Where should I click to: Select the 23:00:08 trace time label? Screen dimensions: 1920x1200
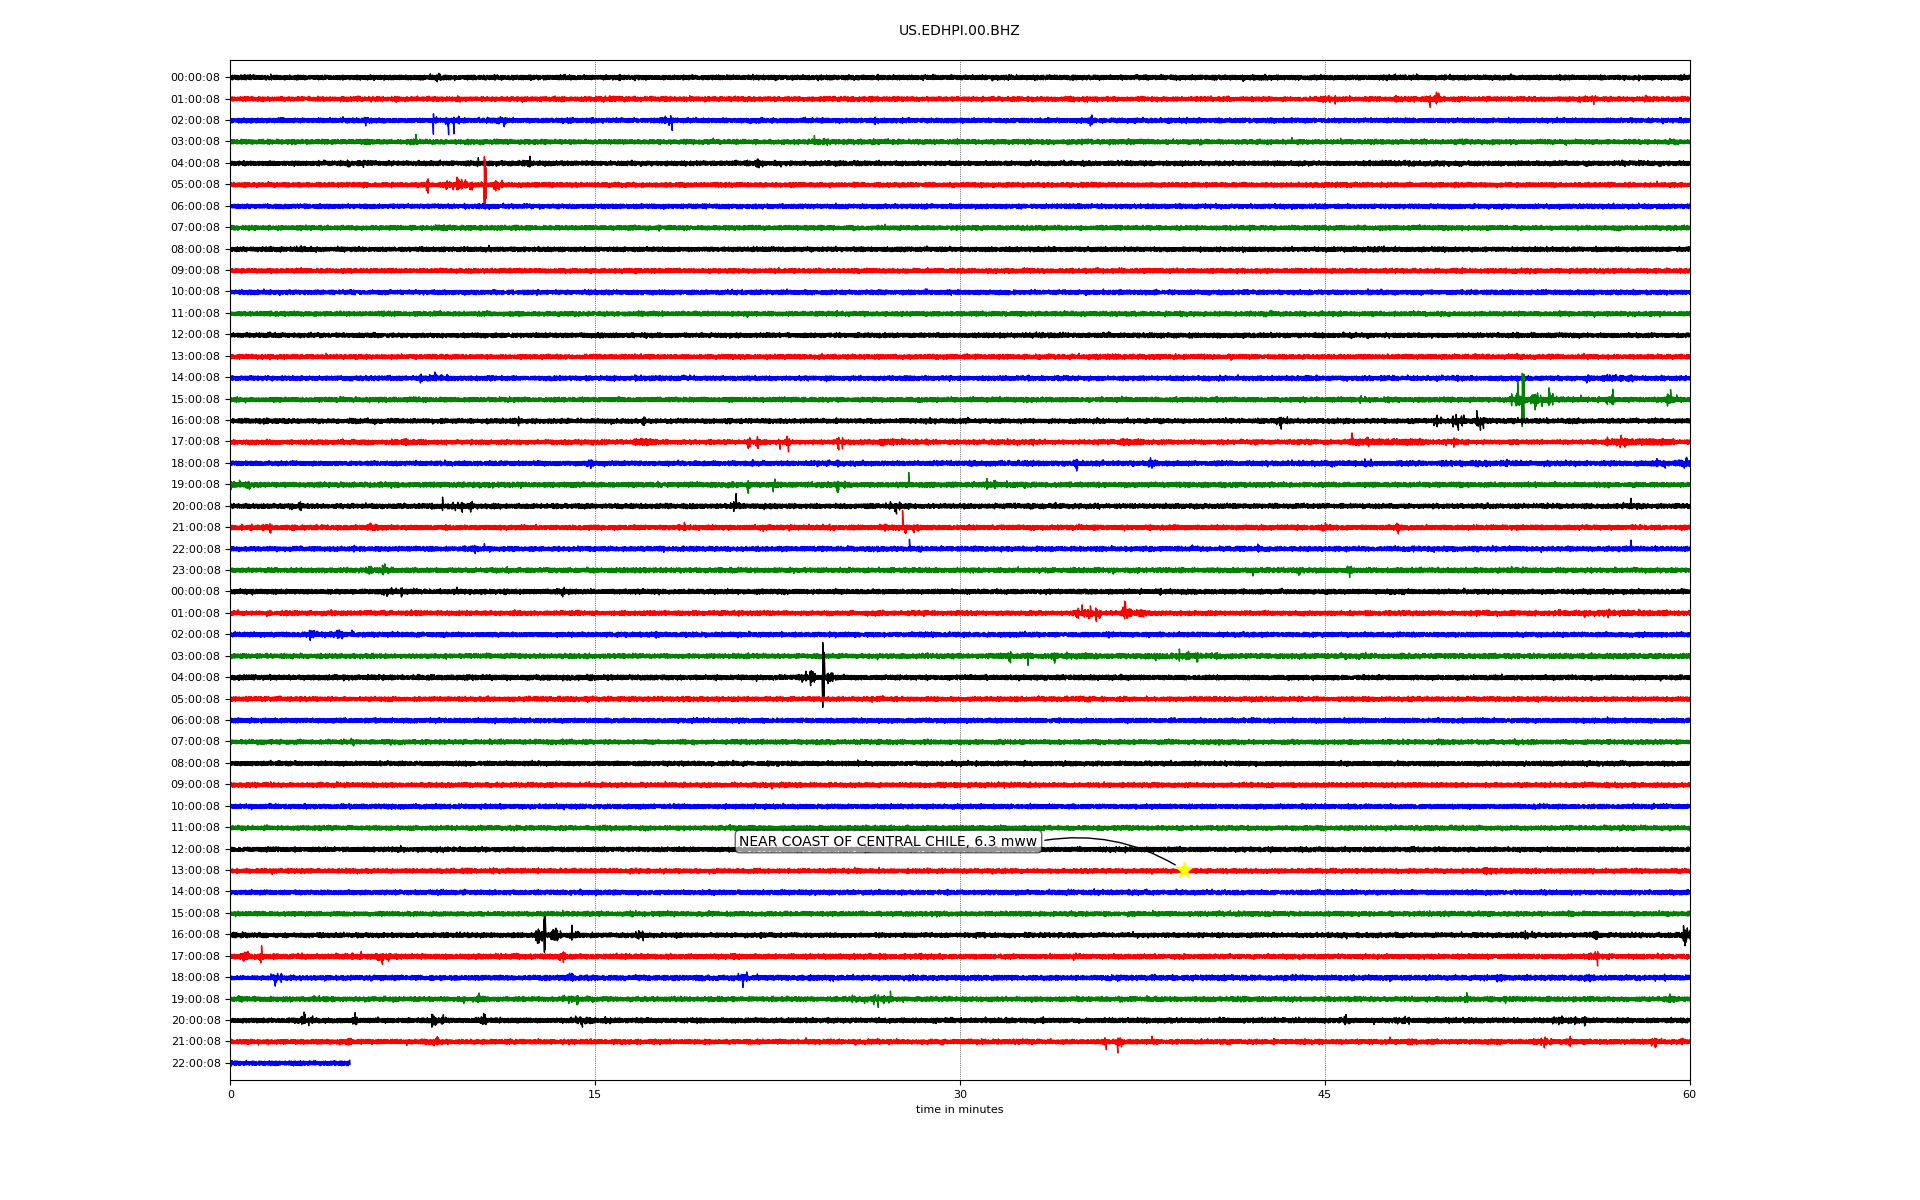pos(195,571)
